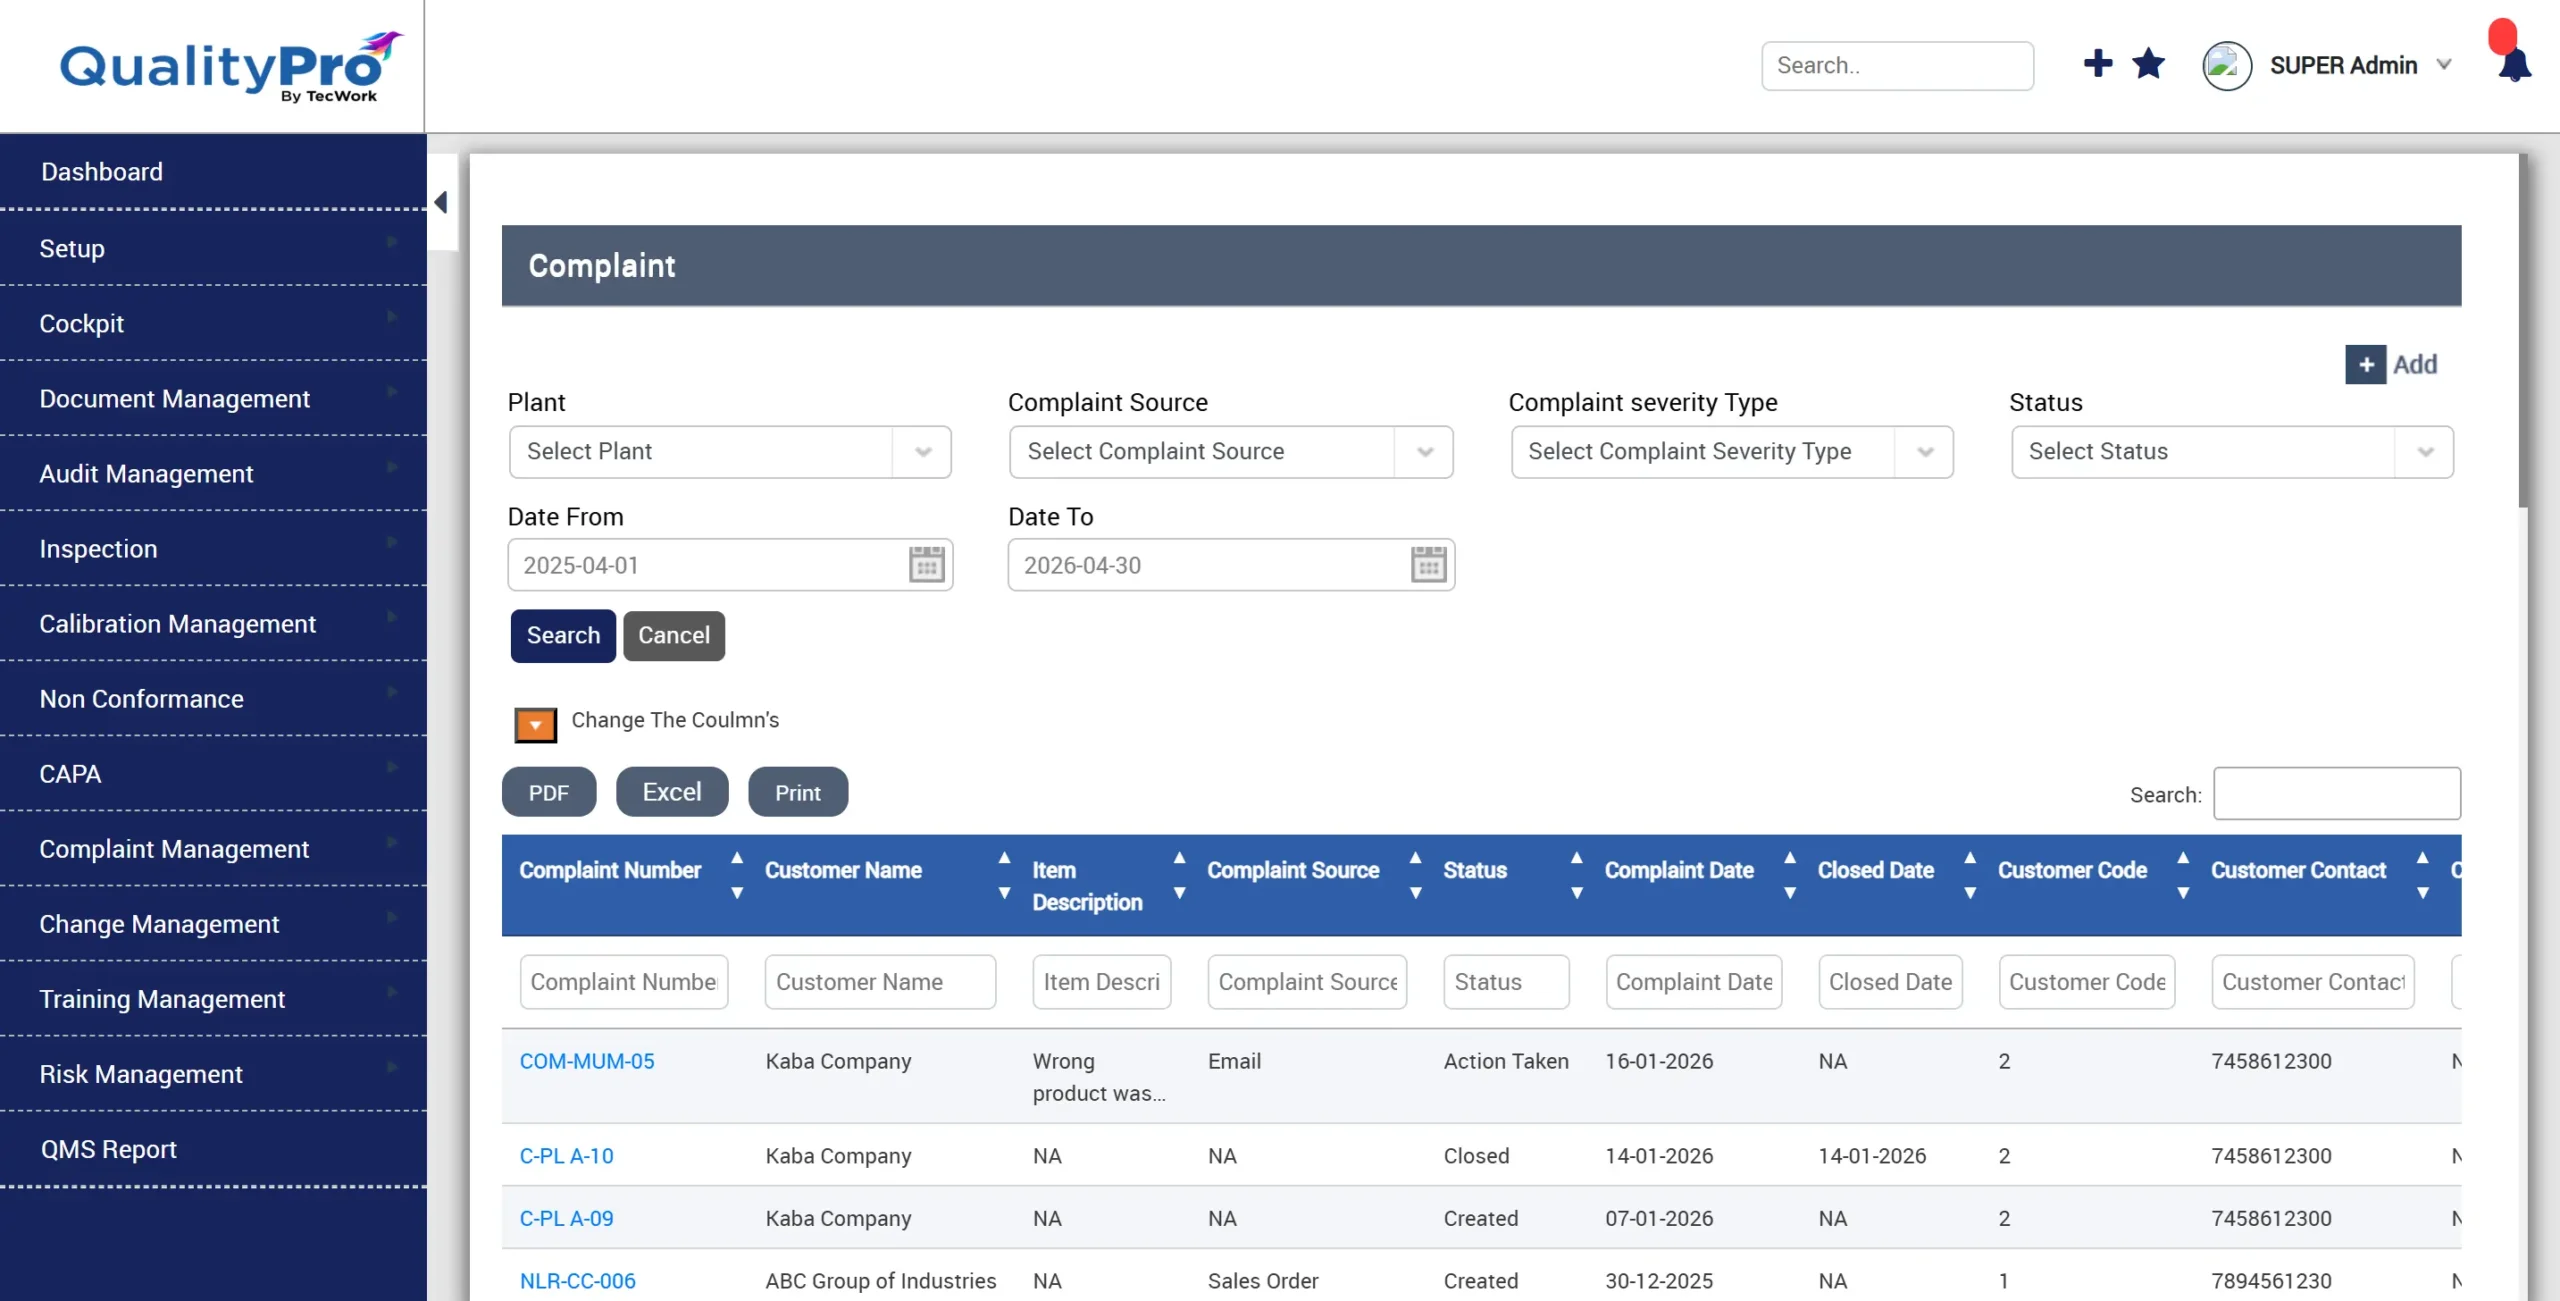Sort by Status column arrows
The image size is (2560, 1301).
coord(1576,875)
